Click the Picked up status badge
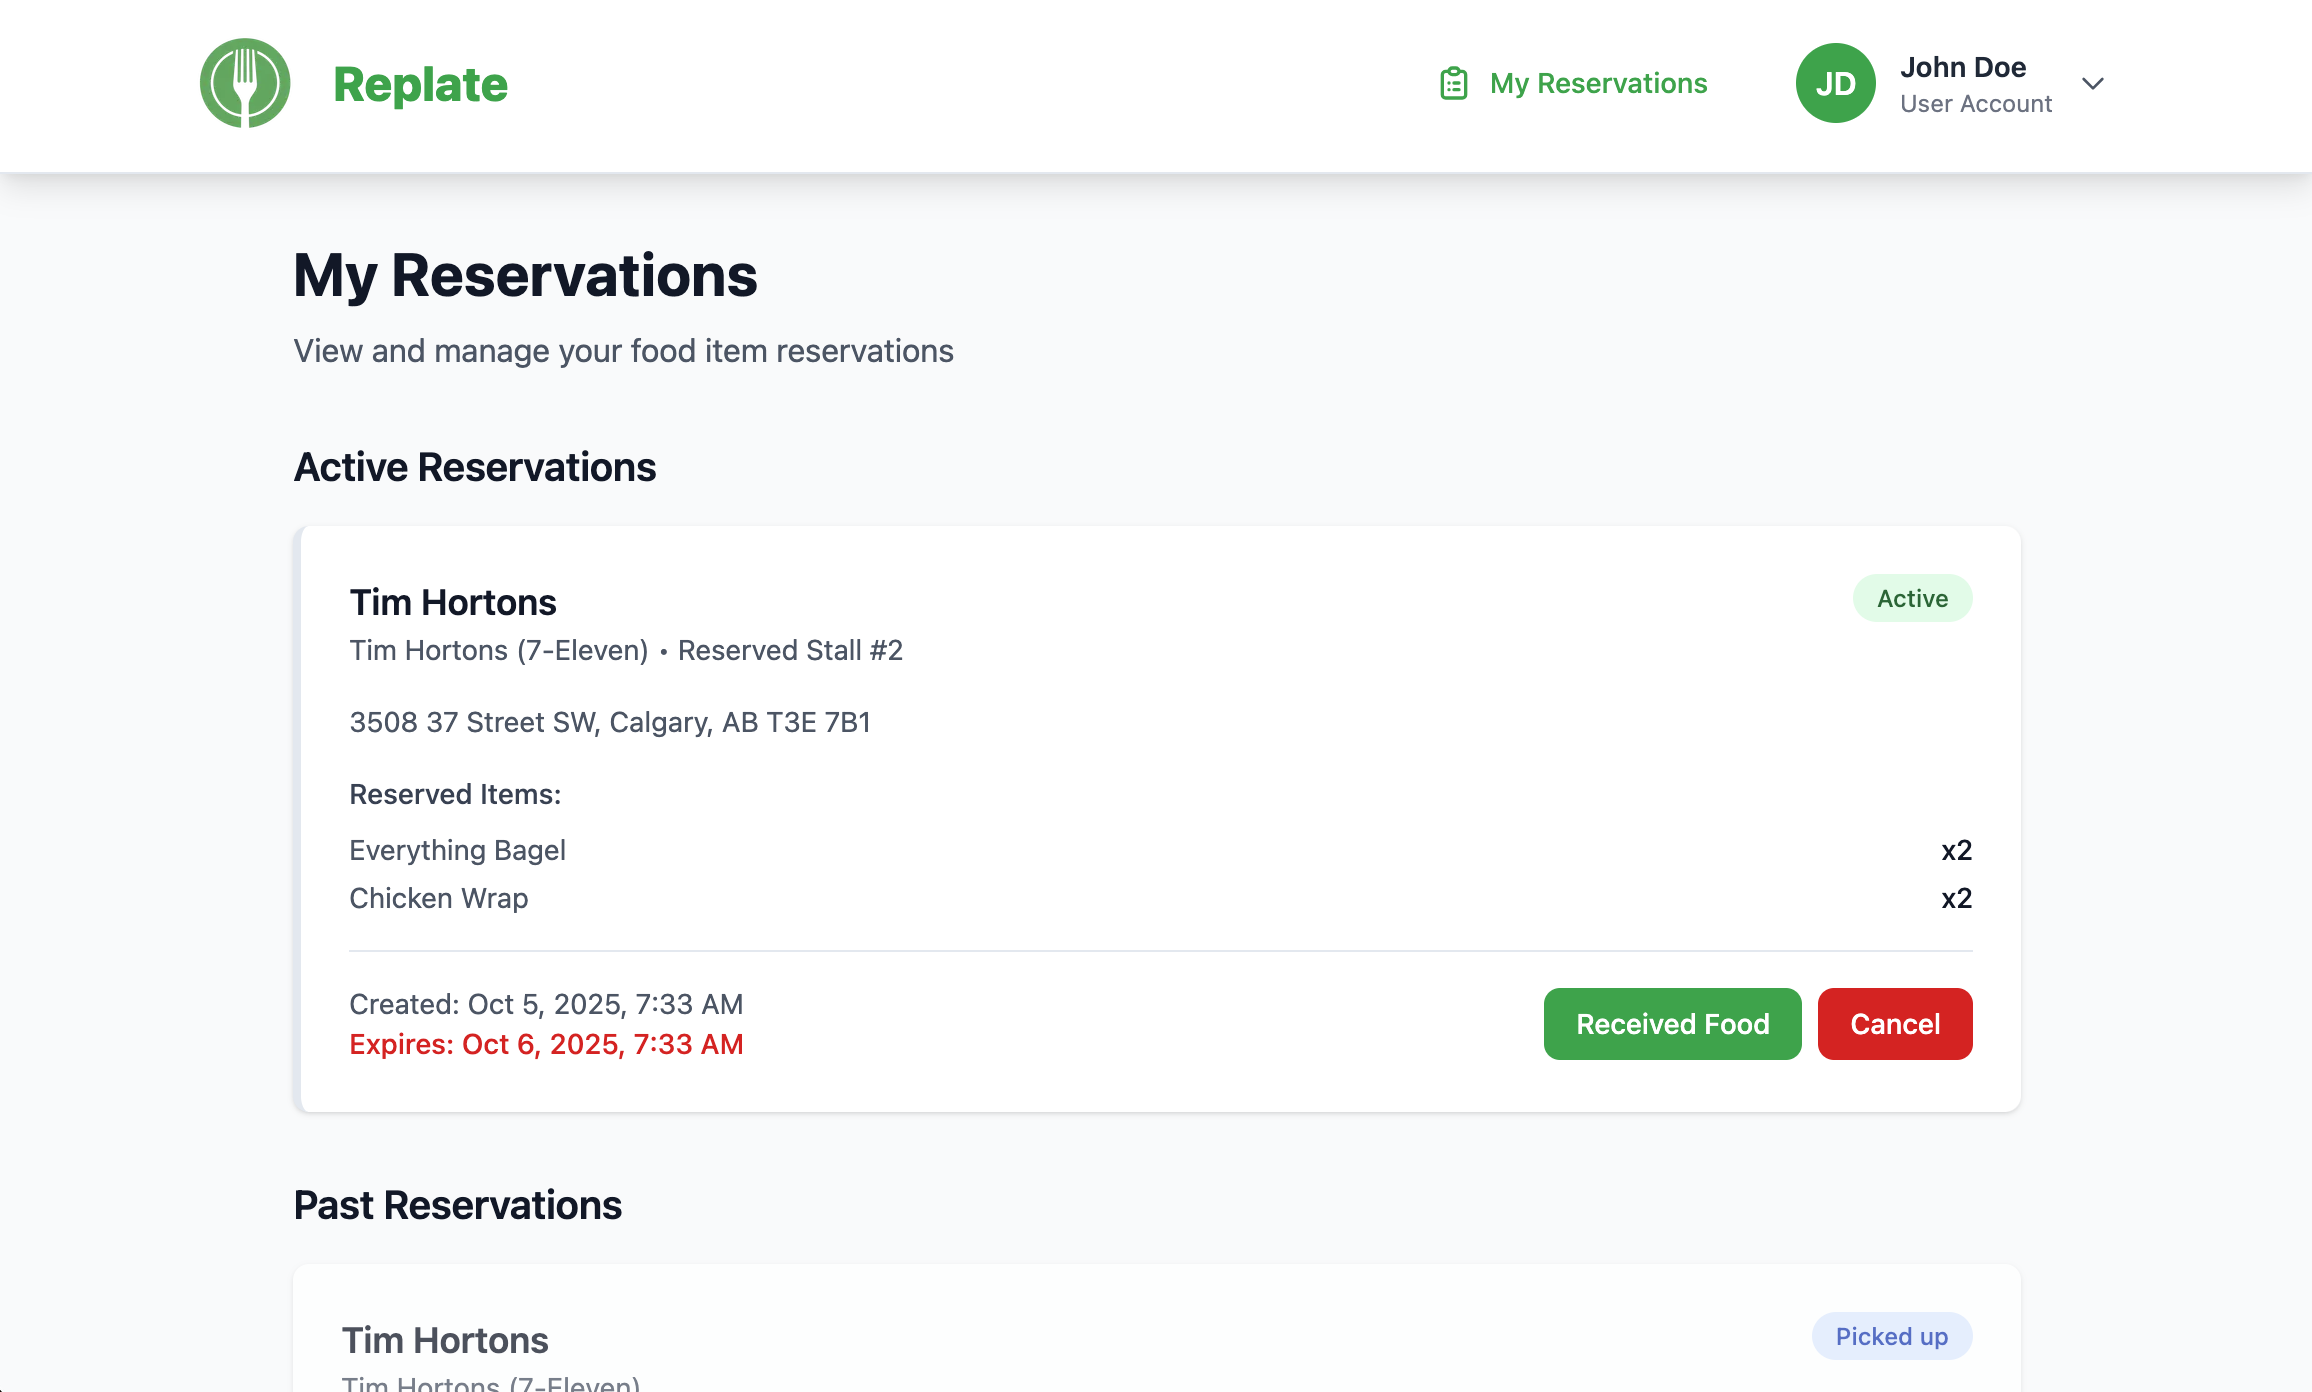This screenshot has width=2312, height=1392. (x=1891, y=1336)
